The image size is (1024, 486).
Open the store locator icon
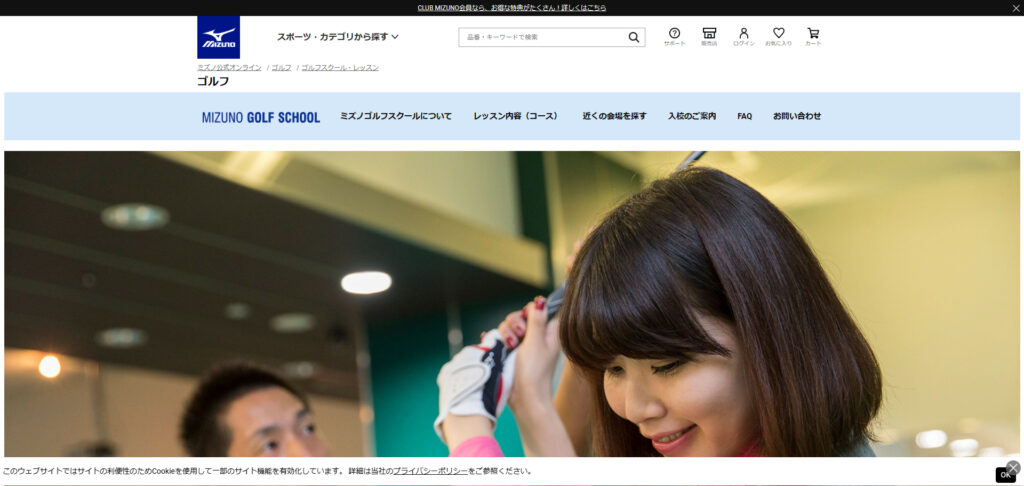coord(709,34)
